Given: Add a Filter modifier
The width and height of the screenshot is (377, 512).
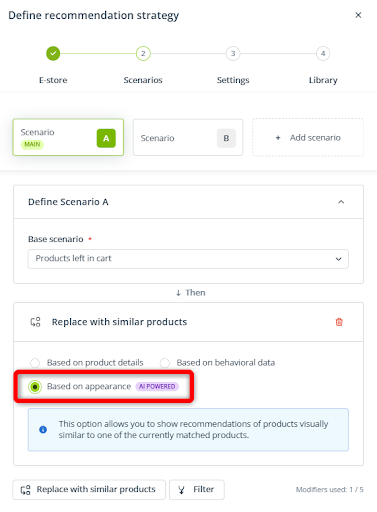Looking at the screenshot, I should 197,489.
